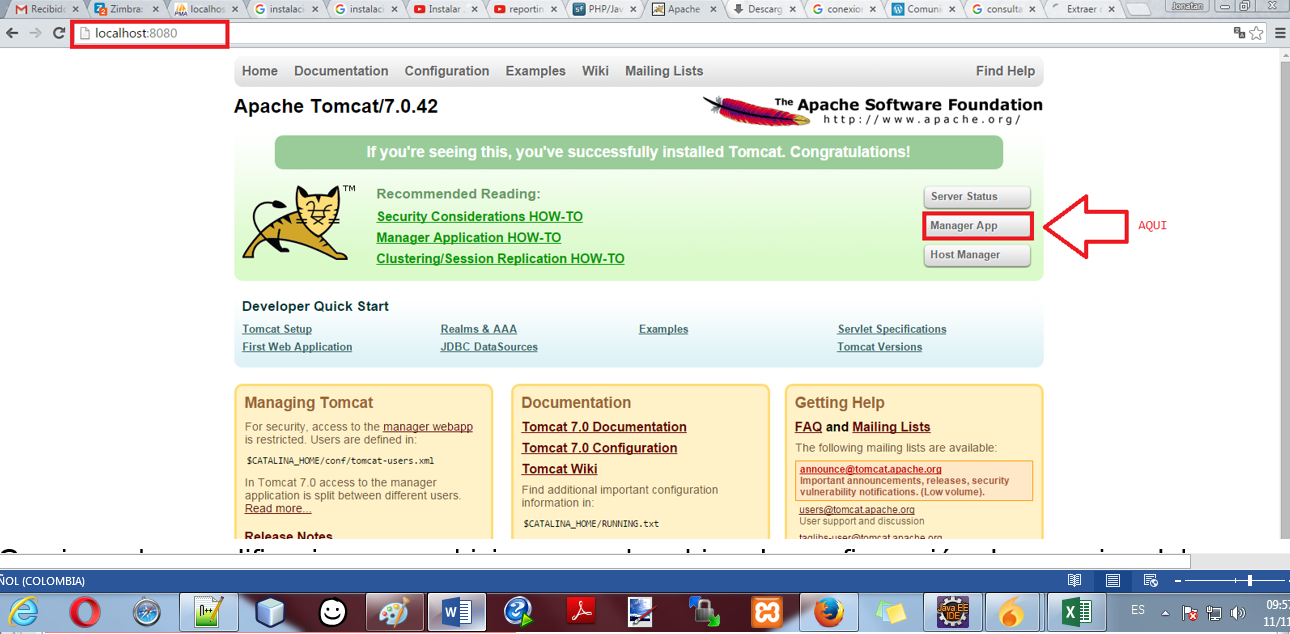Click the browser Forward arrow

pos(36,33)
